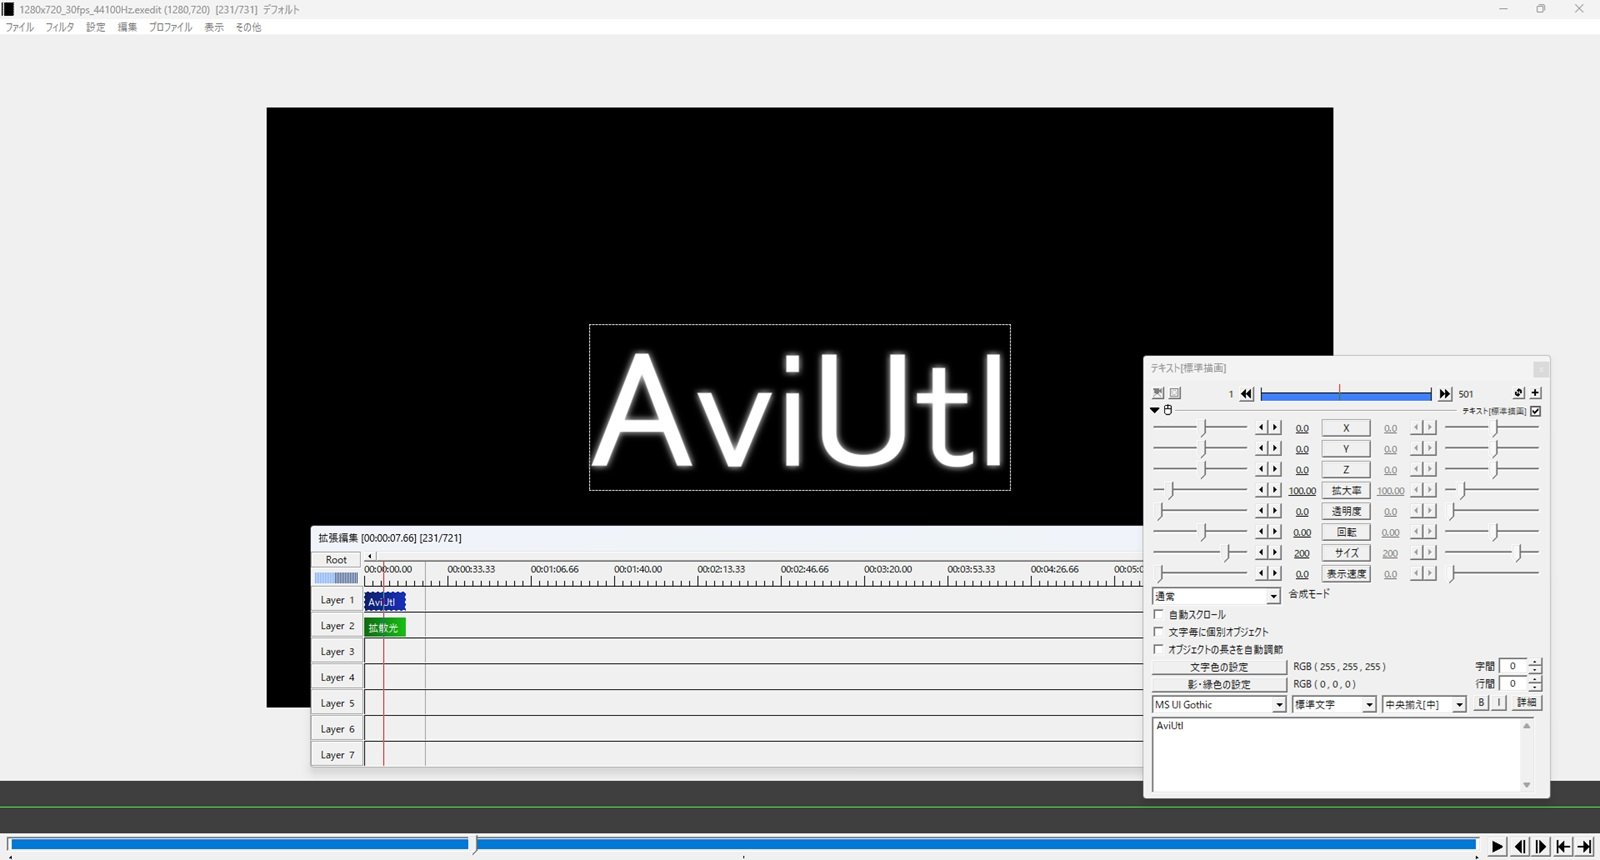Click the left サイズ slider track
The width and height of the screenshot is (1600, 860).
pos(1200,553)
